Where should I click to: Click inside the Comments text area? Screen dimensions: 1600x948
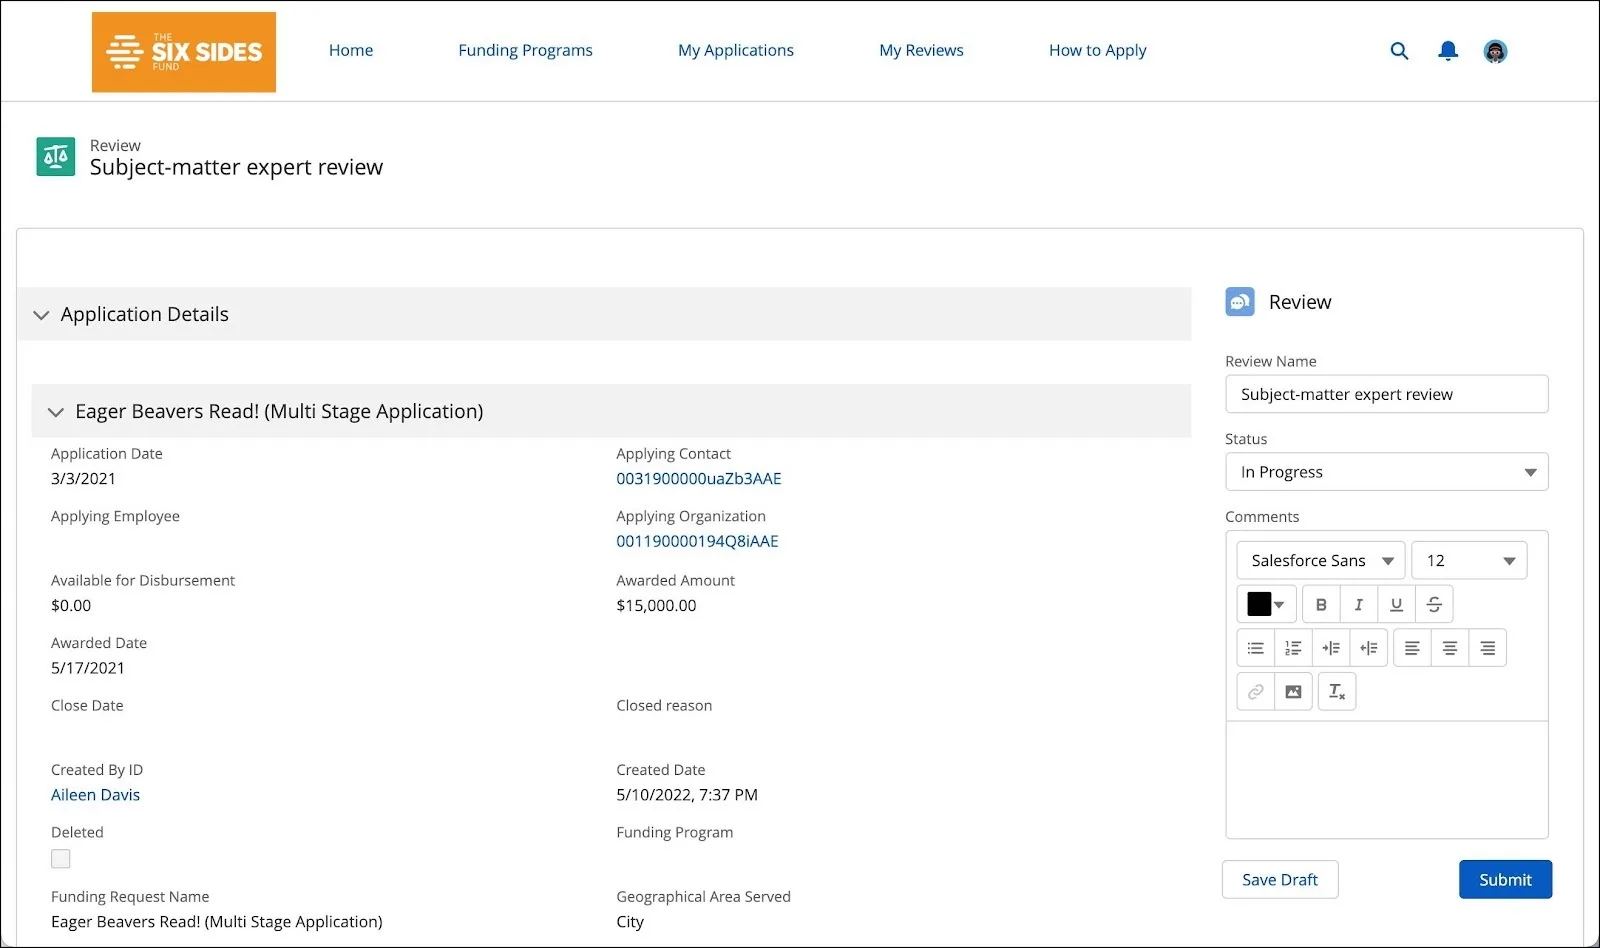pyautogui.click(x=1387, y=780)
